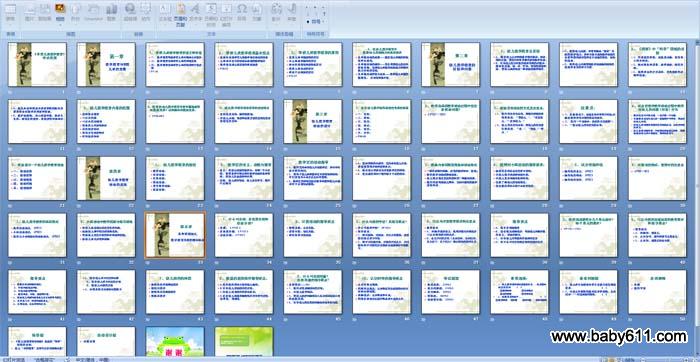Viewport: 700px width, 362px height.
Task: Open the Photo Album (相册) tool
Action: 60,12
